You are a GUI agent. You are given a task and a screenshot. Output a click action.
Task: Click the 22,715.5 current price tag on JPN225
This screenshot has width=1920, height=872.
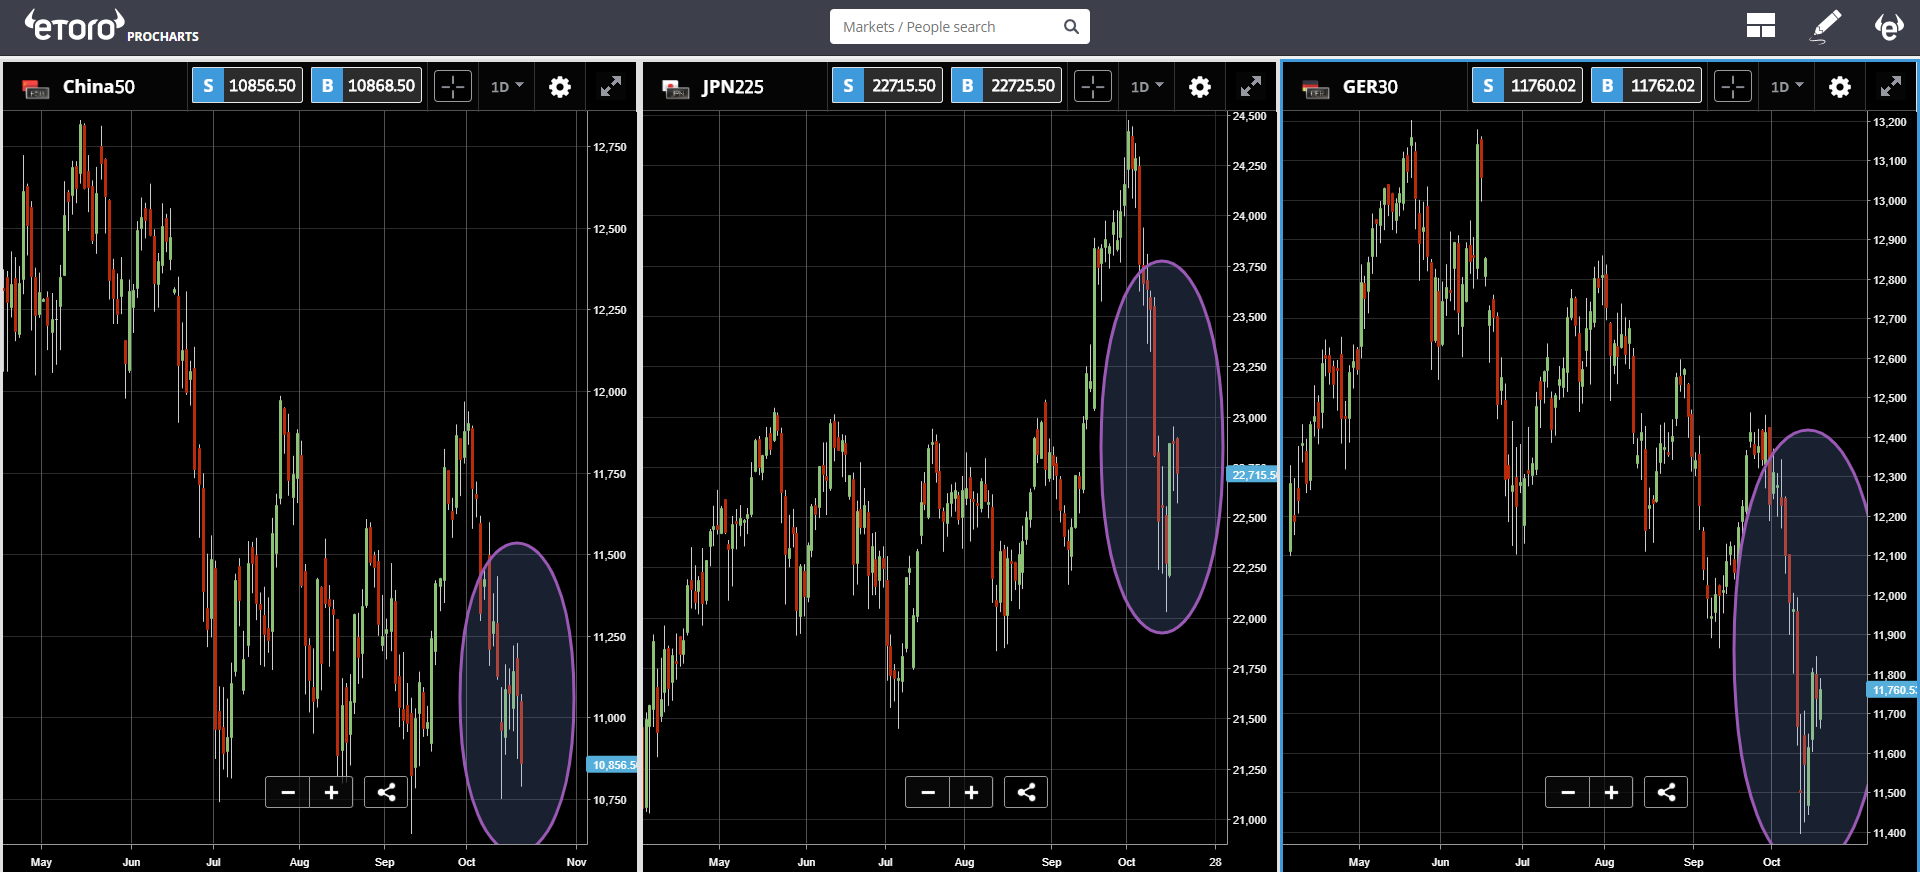pos(1252,474)
